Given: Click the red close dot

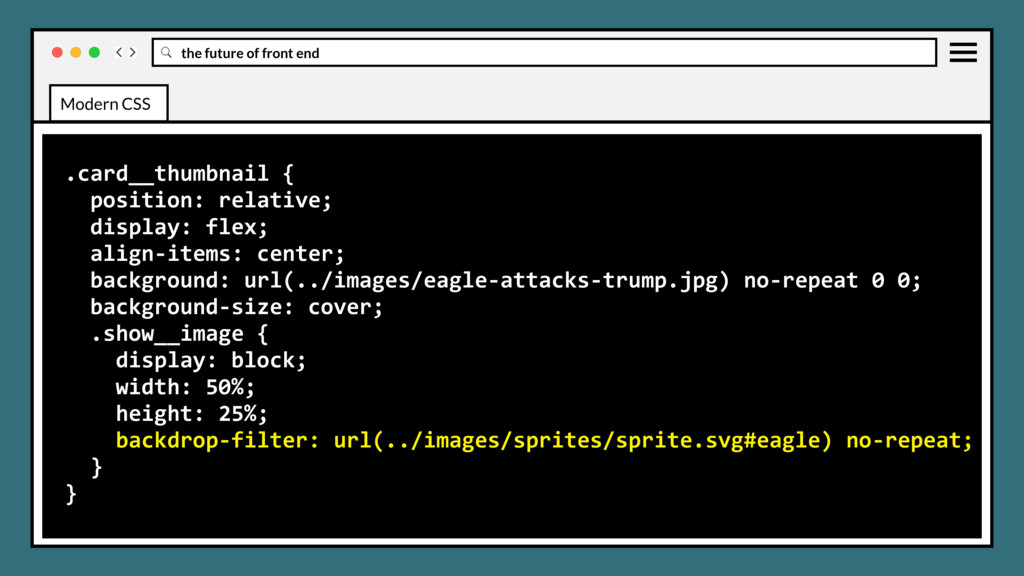Looking at the screenshot, I should point(57,52).
